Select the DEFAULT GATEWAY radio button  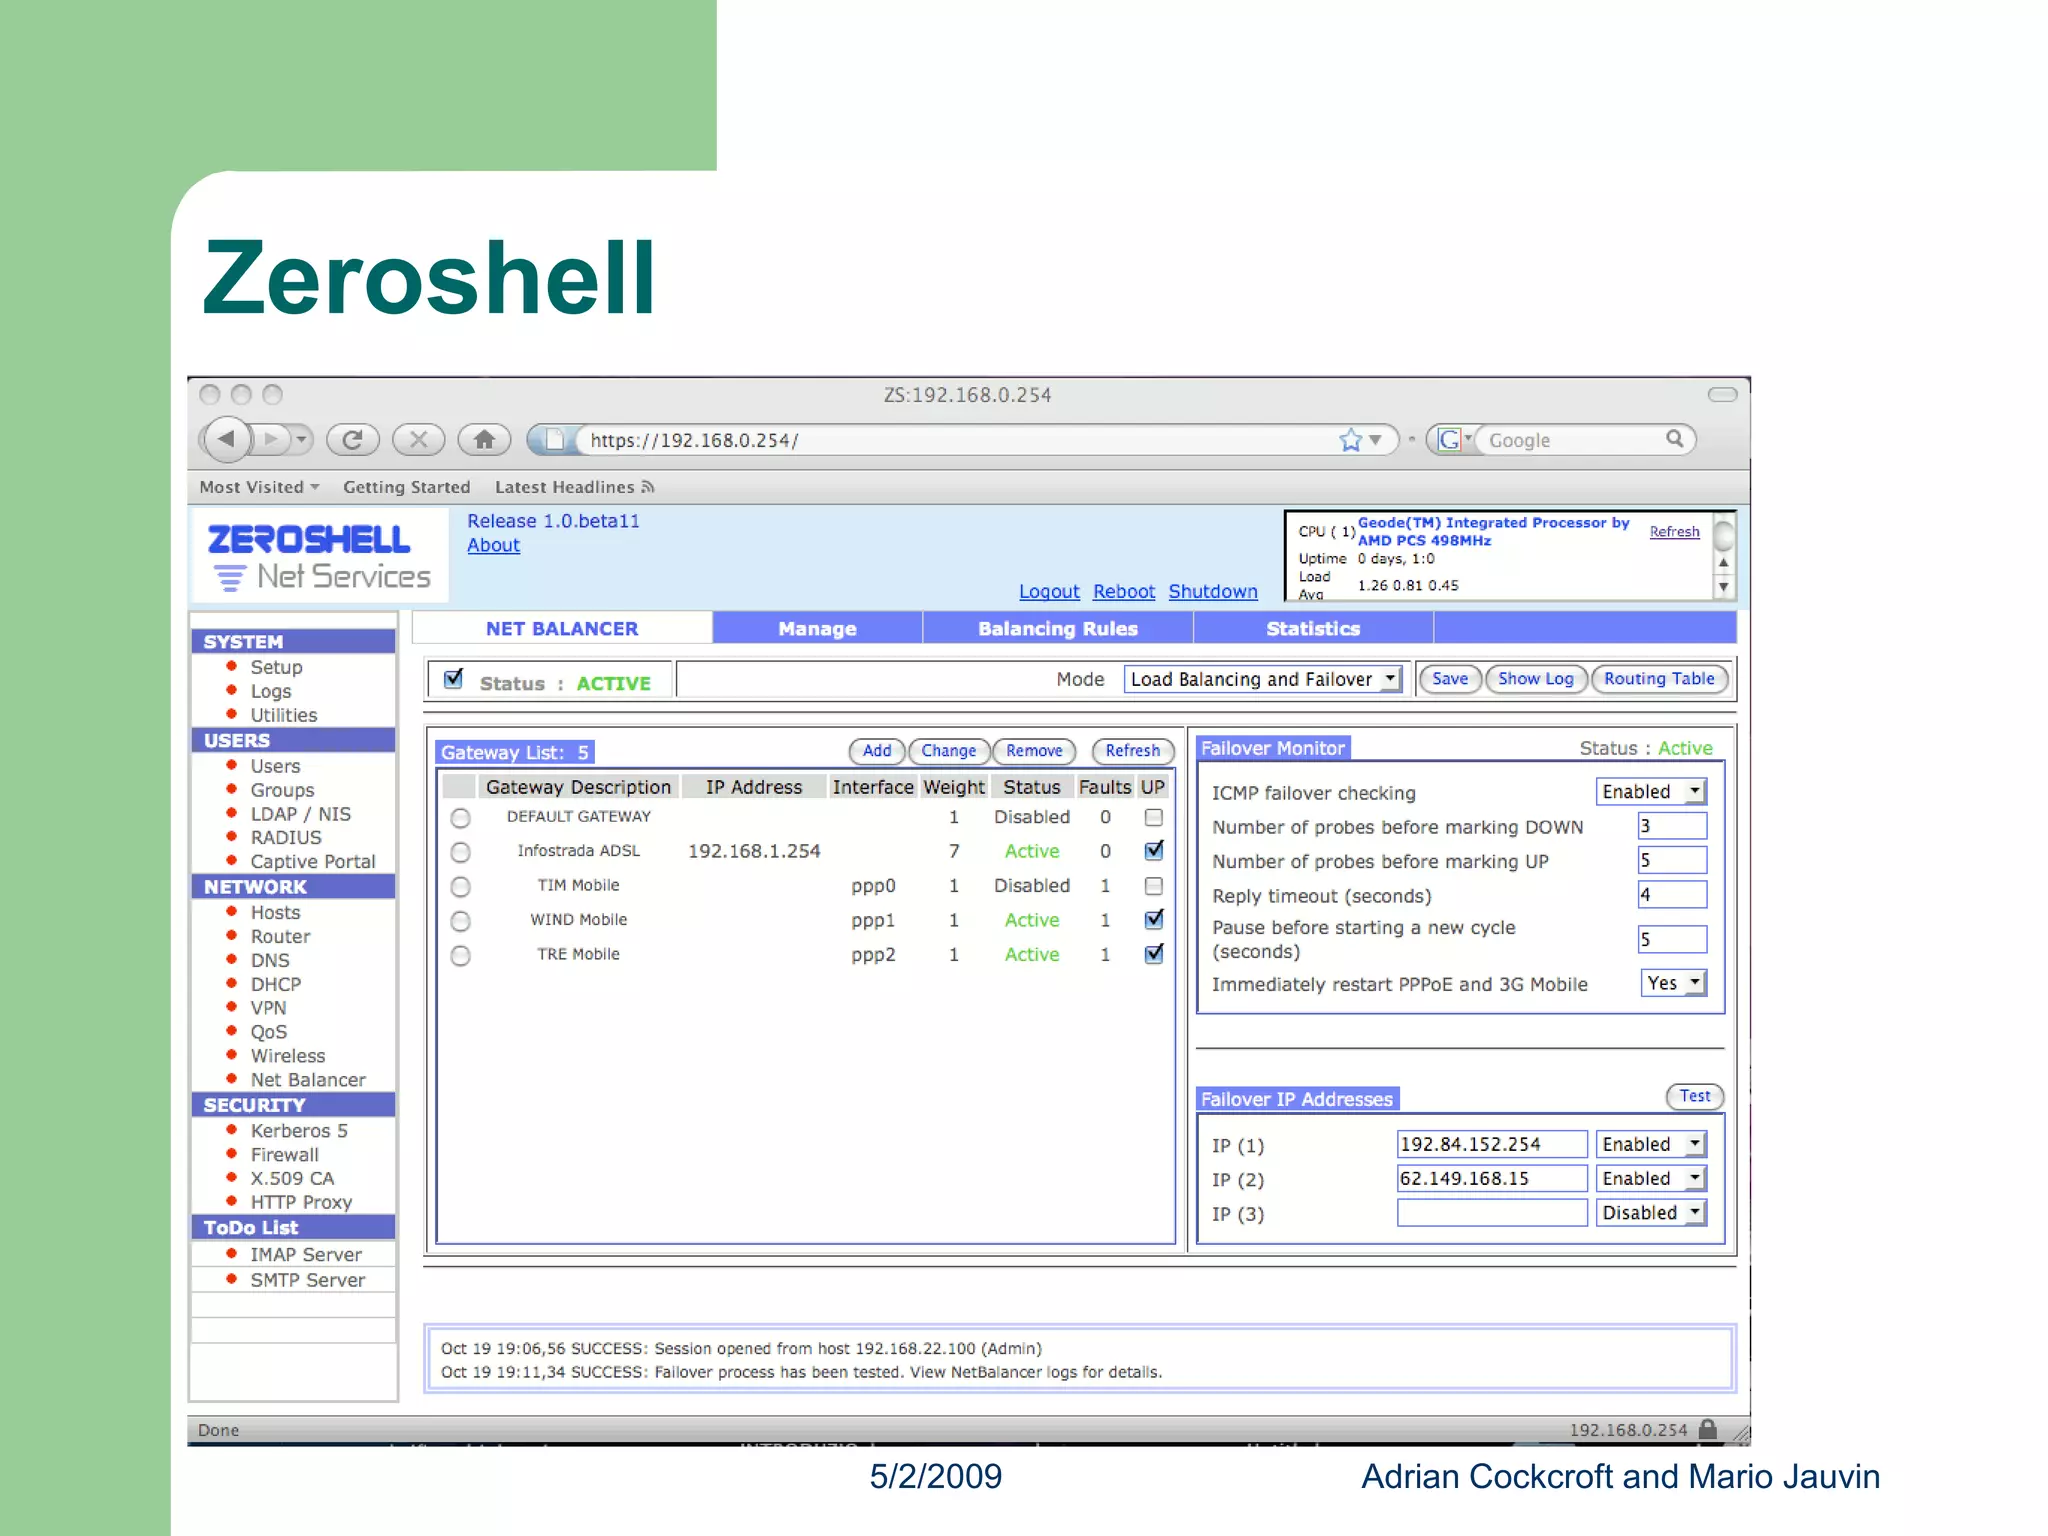(460, 818)
